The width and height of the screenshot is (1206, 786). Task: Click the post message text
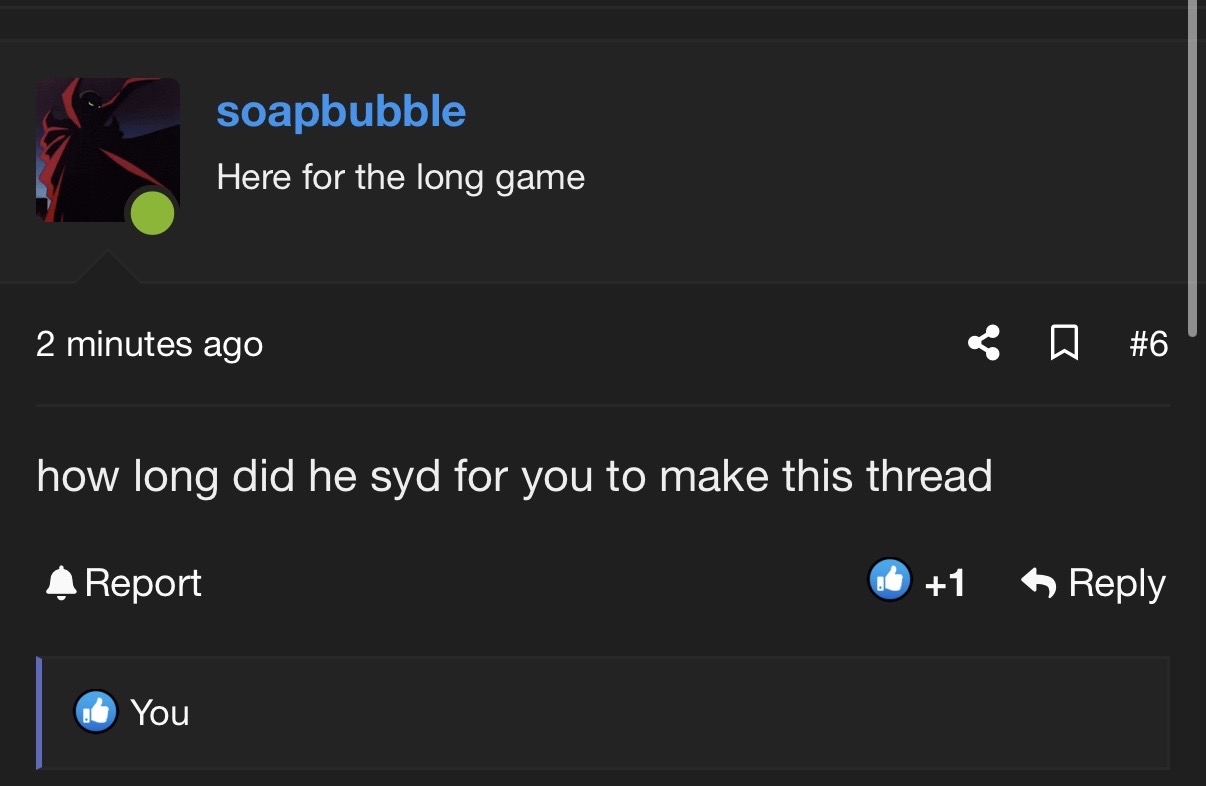coord(514,476)
